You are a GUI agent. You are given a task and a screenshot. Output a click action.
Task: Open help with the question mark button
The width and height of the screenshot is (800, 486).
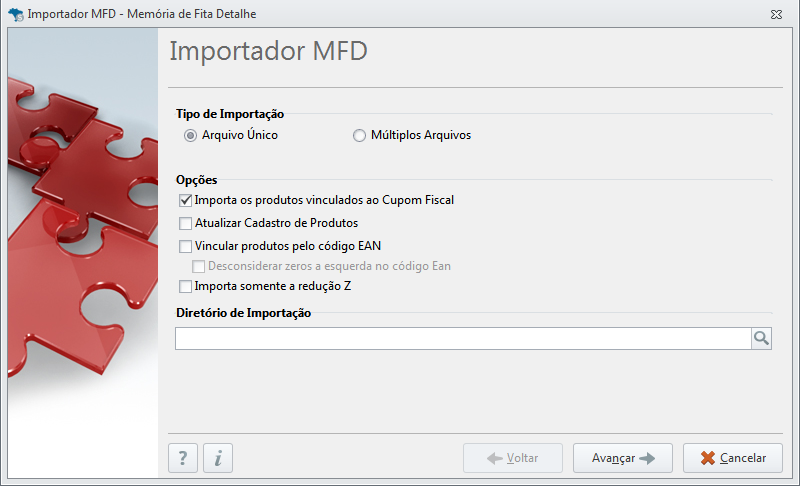click(183, 458)
